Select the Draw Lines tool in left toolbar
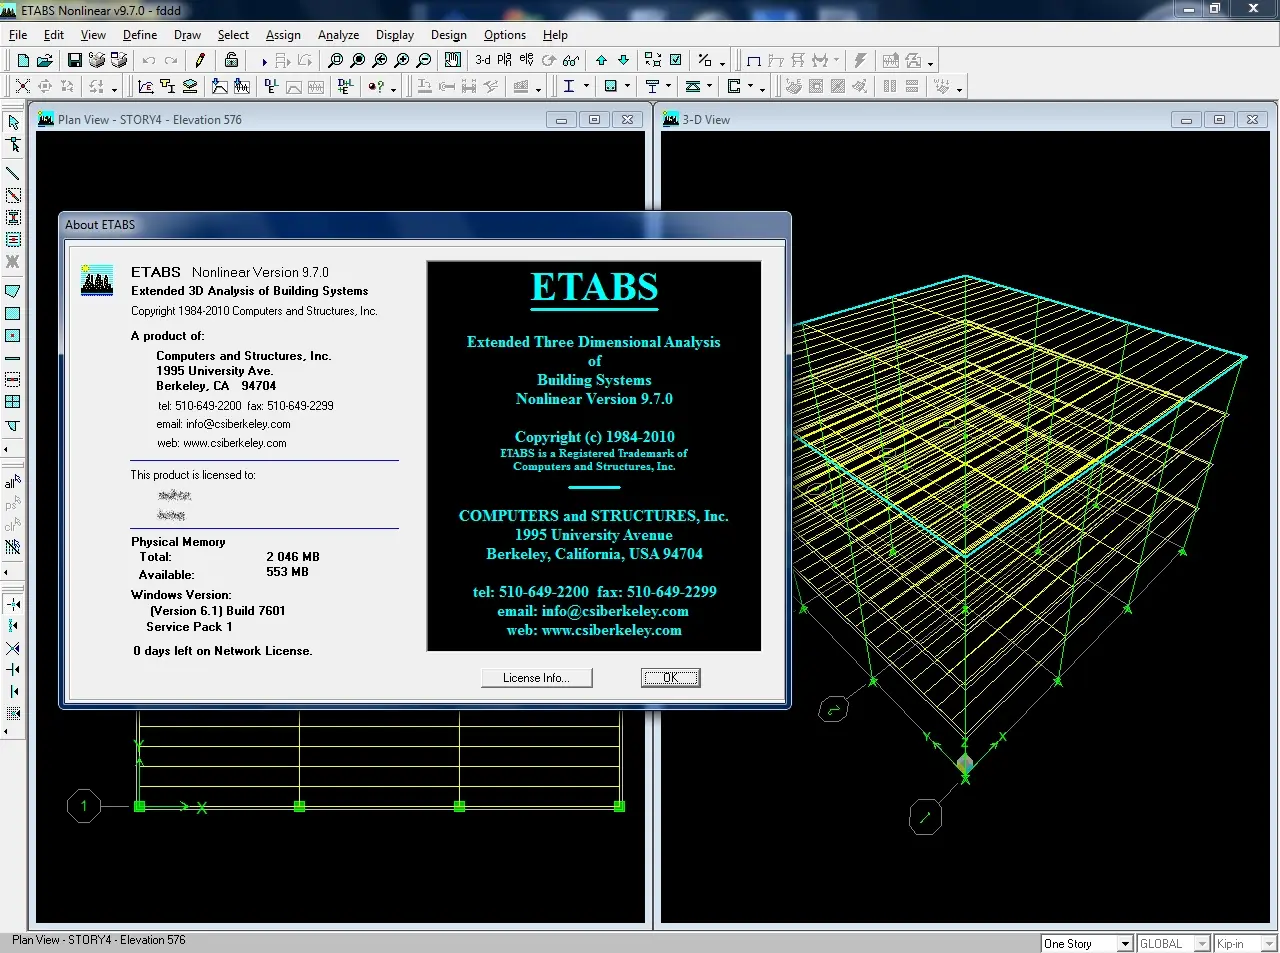Screen dimensions: 1280x953 pos(13,173)
